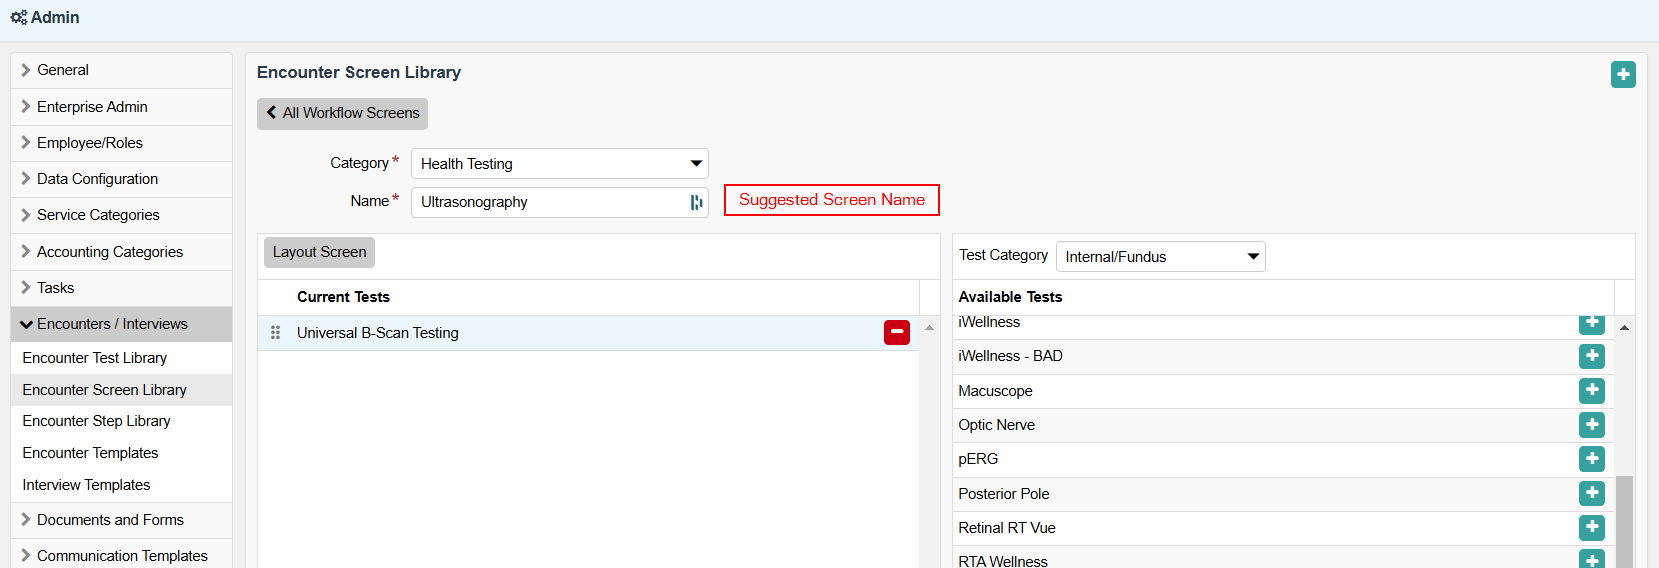Image resolution: width=1659 pixels, height=568 pixels.
Task: Collapse the Encounters / Interviews section
Action: (112, 324)
